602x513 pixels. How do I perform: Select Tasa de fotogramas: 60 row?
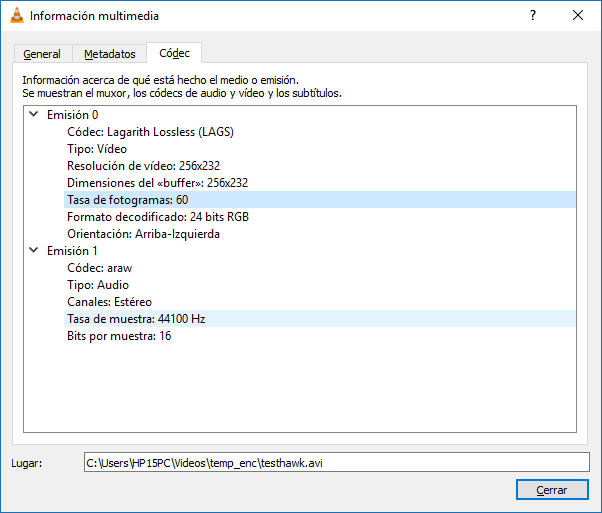click(x=319, y=200)
